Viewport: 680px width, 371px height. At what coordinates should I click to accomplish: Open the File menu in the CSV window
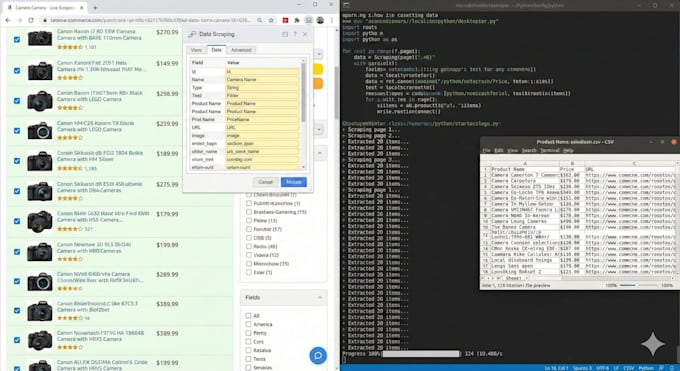tap(487, 151)
